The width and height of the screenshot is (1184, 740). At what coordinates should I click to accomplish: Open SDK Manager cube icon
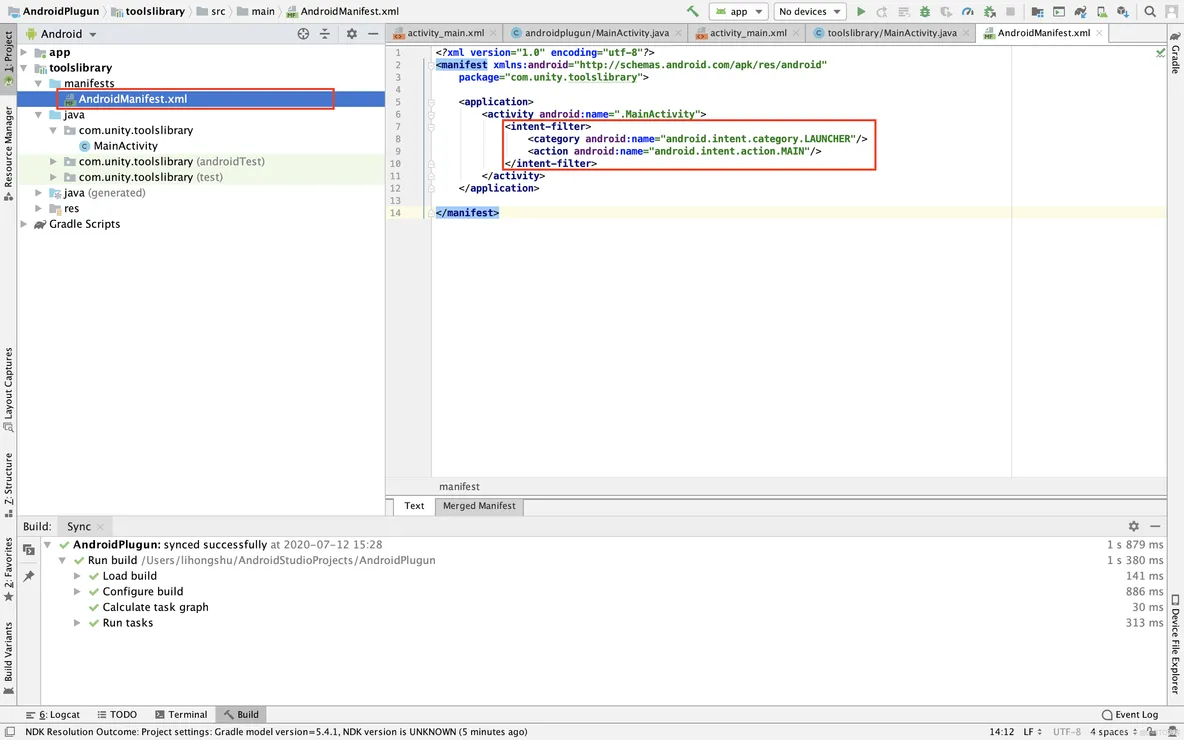[1123, 11]
